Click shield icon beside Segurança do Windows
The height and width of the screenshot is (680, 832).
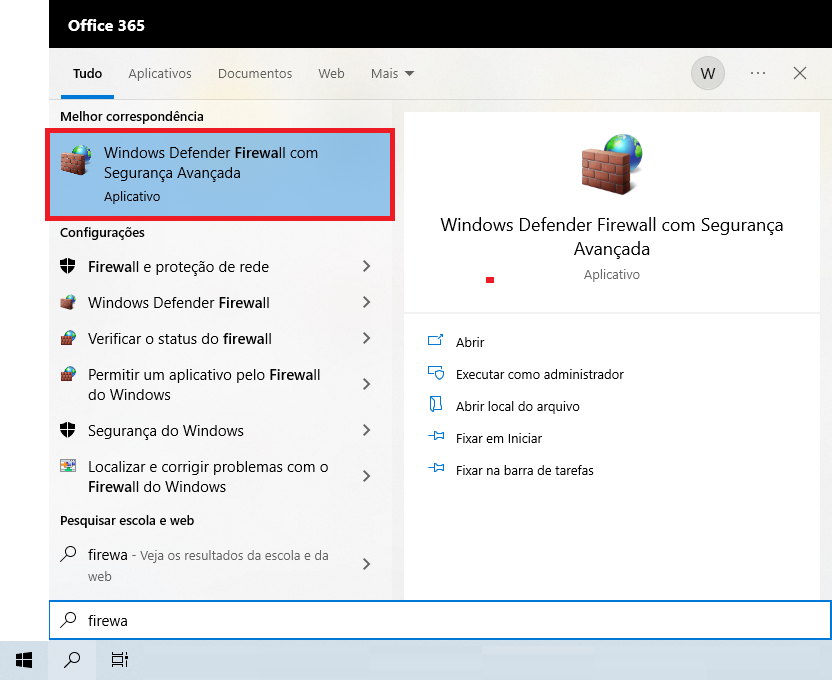point(68,431)
